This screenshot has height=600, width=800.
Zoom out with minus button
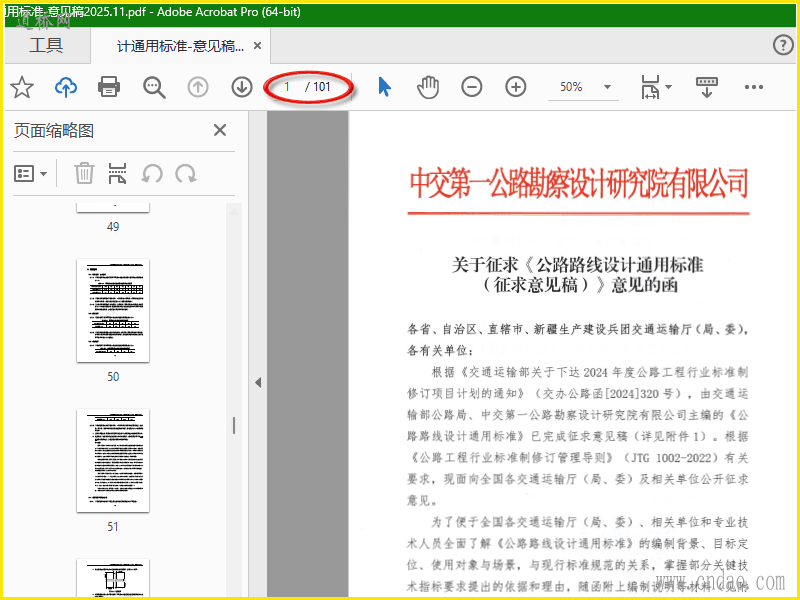471,87
